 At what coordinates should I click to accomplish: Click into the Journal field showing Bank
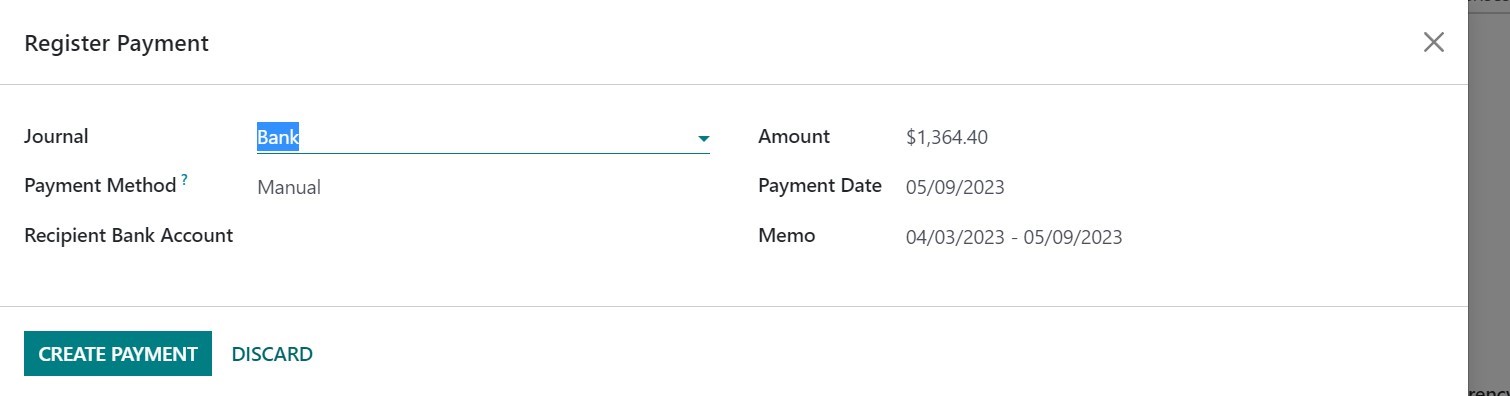point(483,137)
